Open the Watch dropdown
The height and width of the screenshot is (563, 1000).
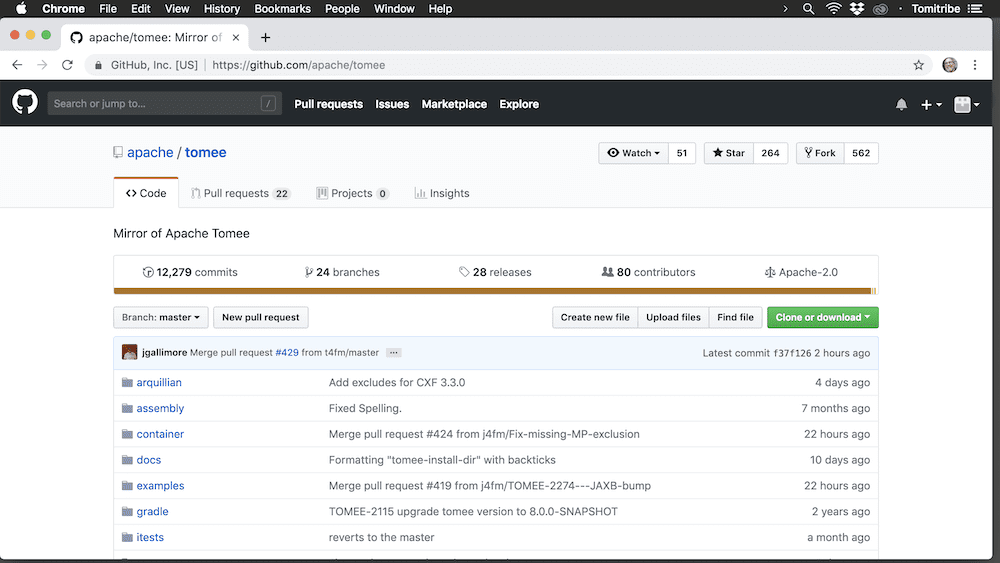click(x=634, y=153)
